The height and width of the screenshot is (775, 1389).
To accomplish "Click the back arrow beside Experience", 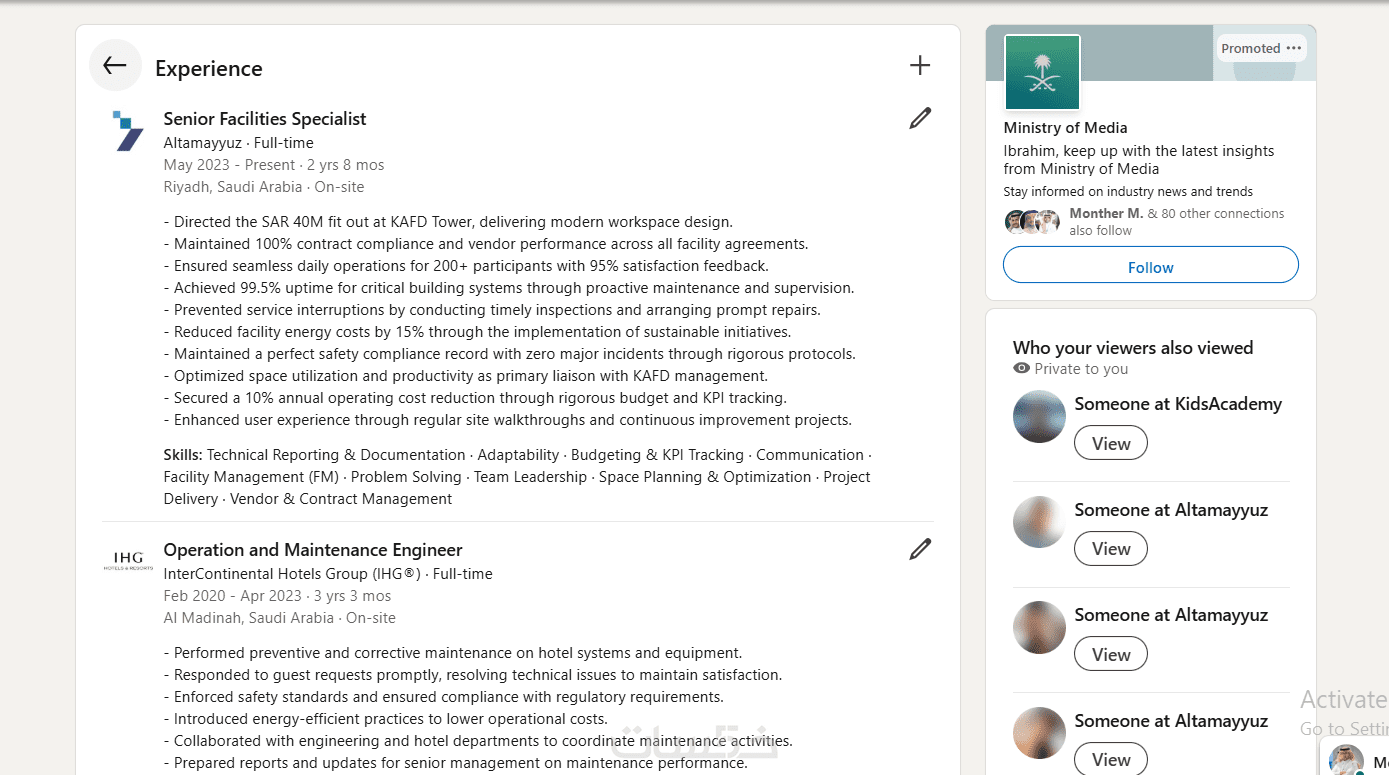I will coord(115,66).
